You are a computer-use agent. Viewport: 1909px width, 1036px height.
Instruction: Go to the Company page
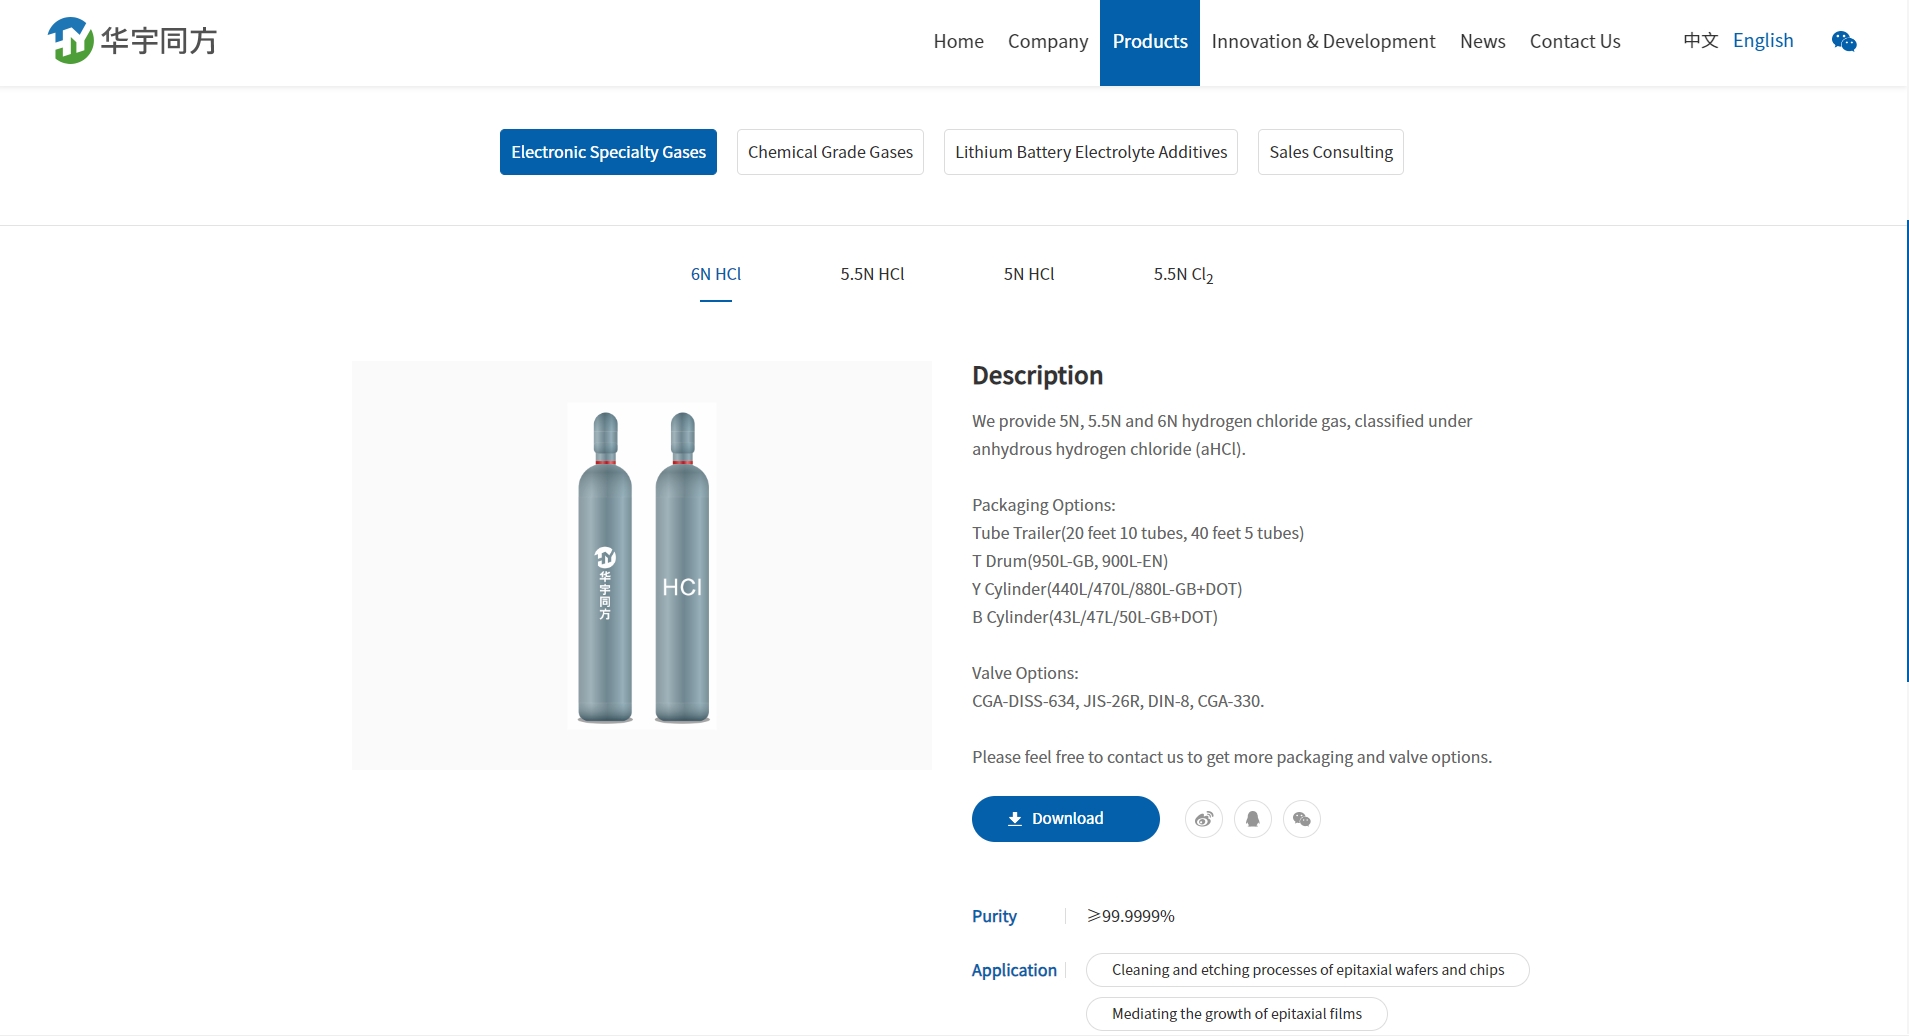(x=1047, y=41)
